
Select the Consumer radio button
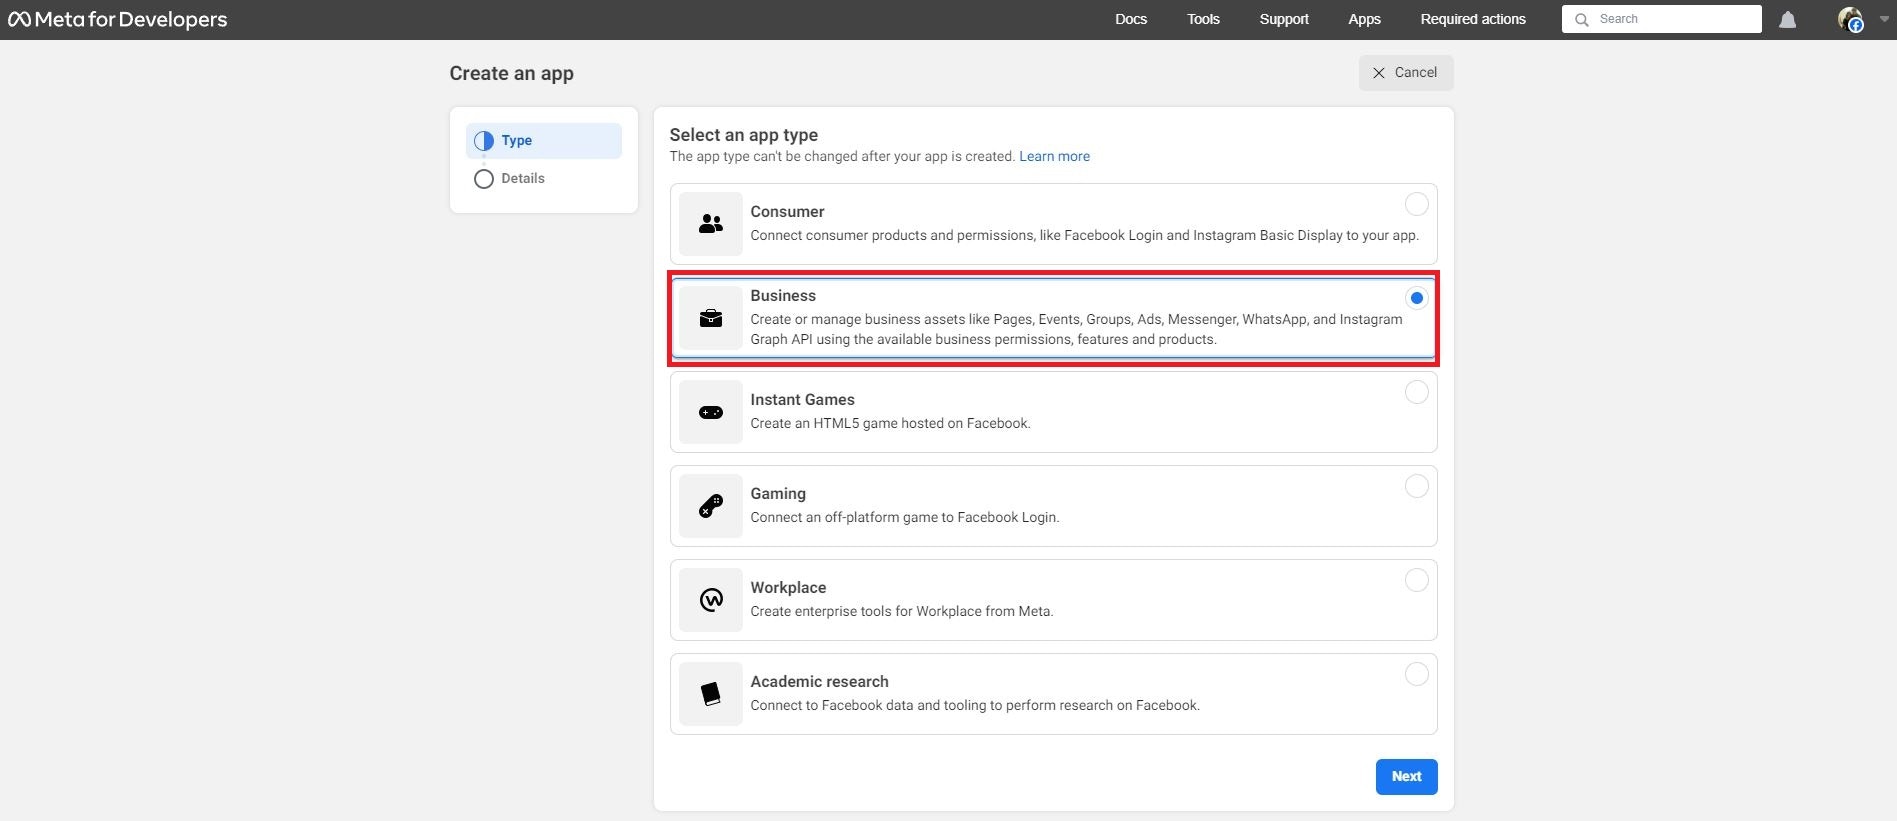(1416, 204)
